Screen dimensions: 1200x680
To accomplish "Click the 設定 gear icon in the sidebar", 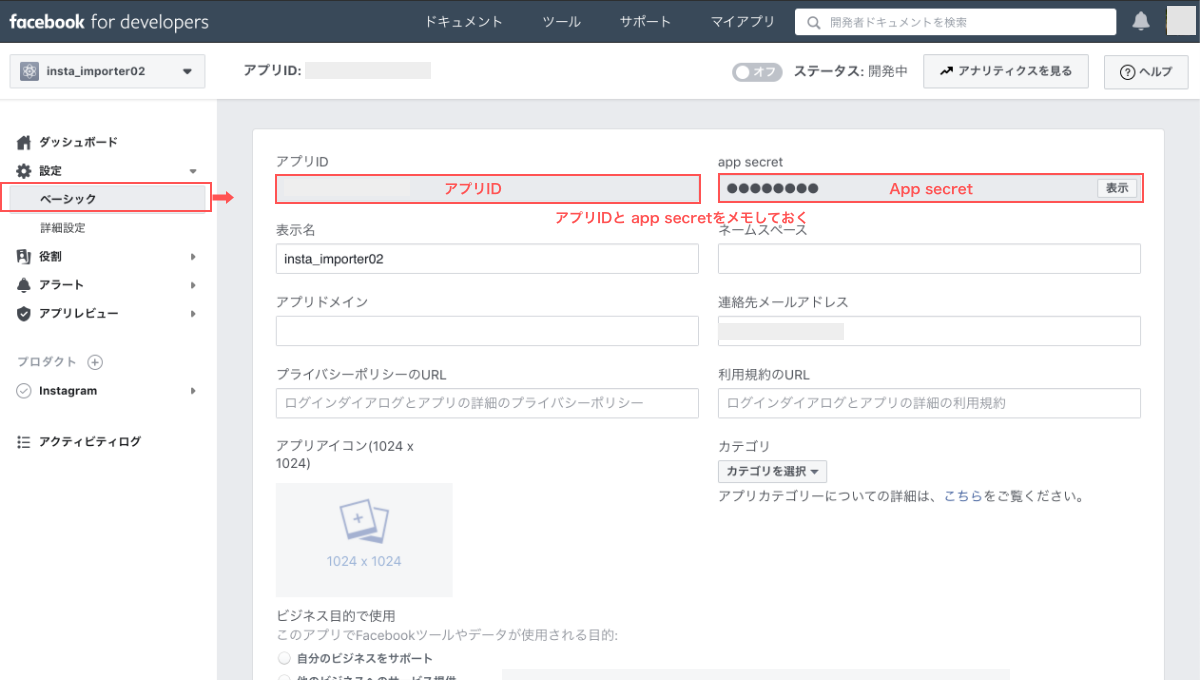I will point(24,170).
